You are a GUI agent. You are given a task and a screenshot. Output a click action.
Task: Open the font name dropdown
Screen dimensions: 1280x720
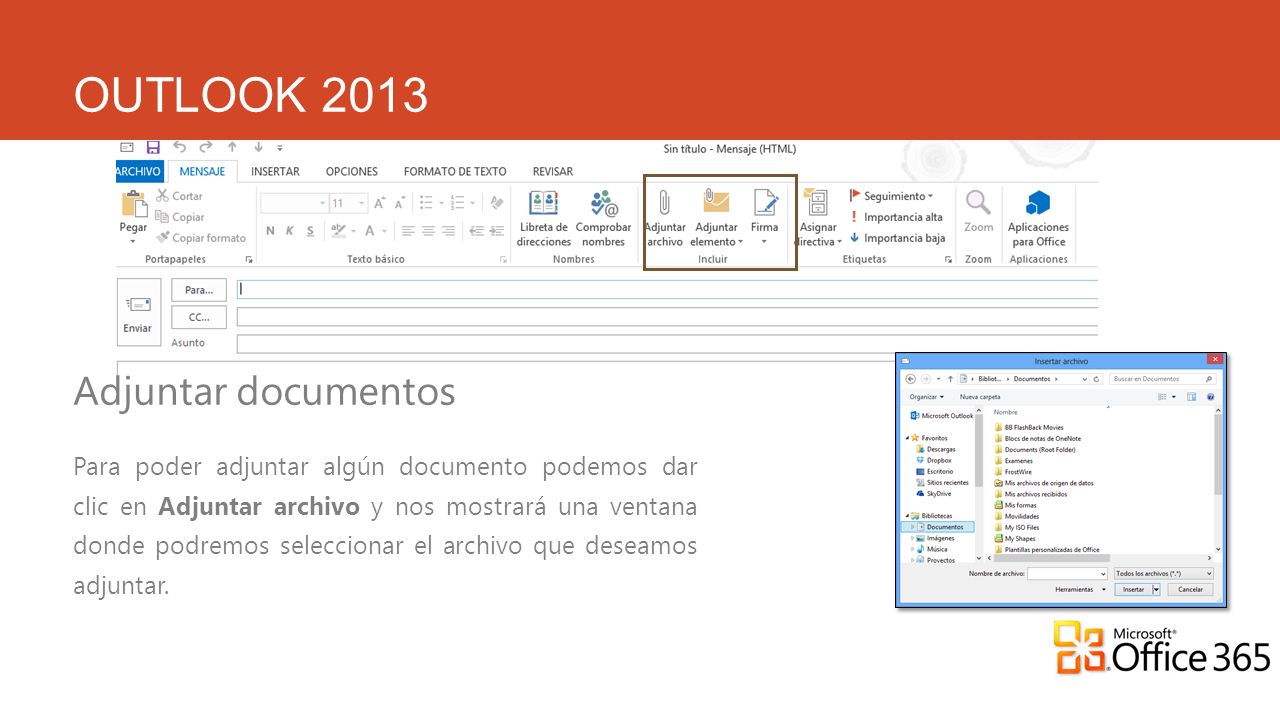click(322, 203)
